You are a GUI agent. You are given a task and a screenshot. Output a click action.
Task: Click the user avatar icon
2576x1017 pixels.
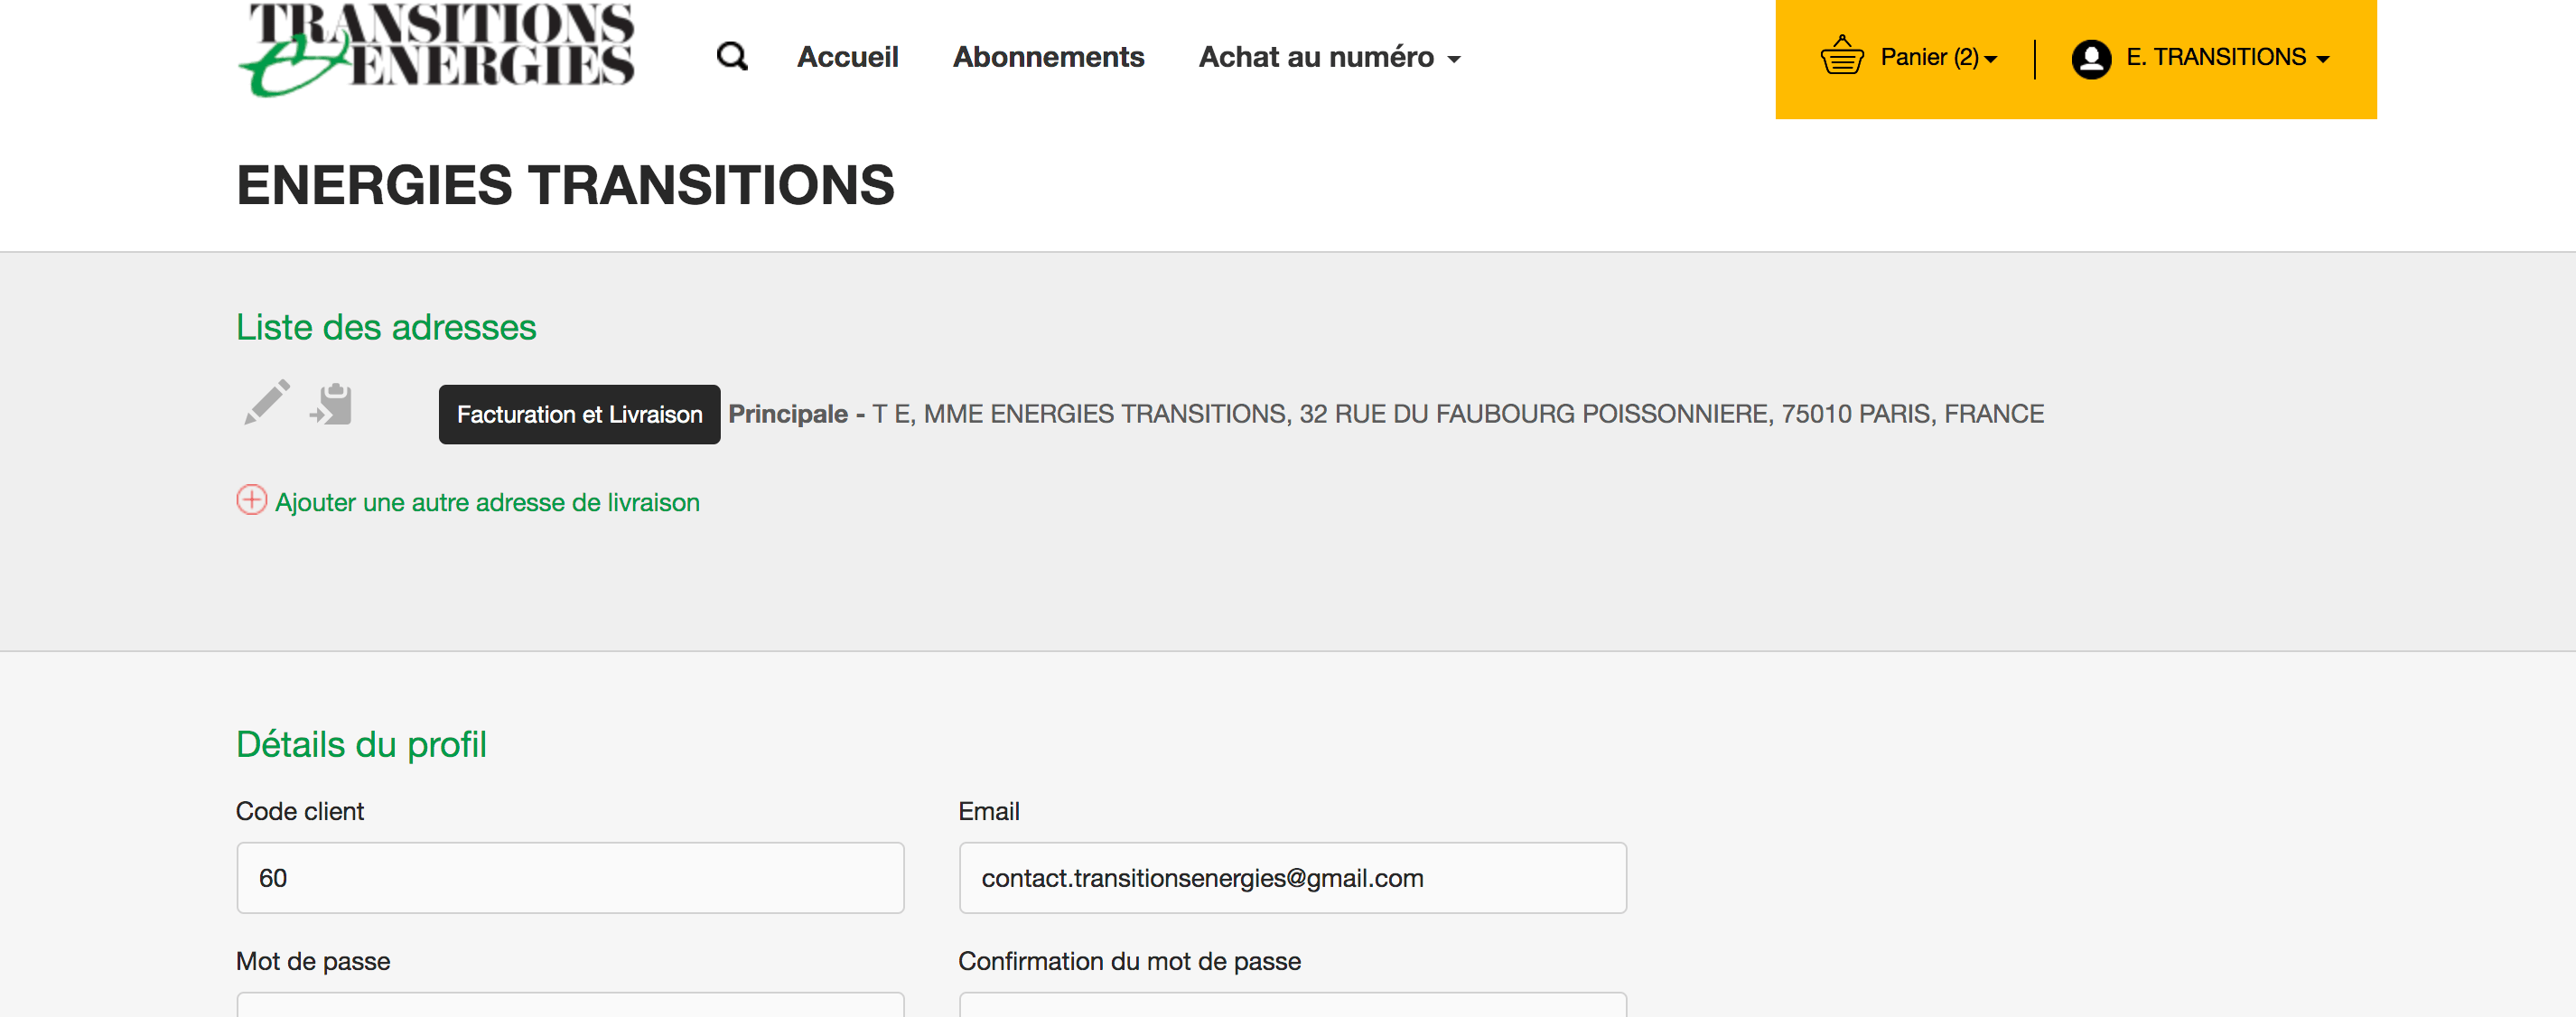tap(2090, 59)
